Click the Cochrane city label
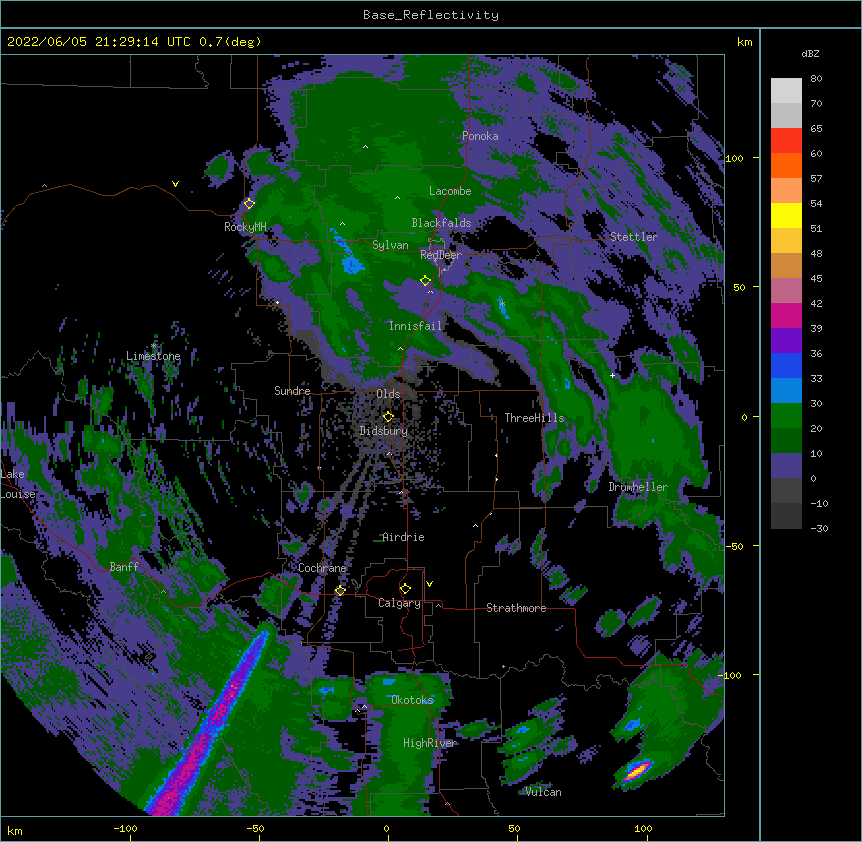 pos(322,568)
